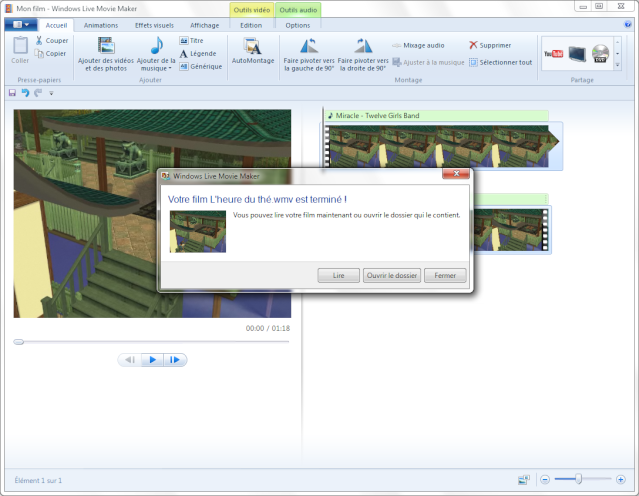
Task: Click the play button under the preview
Action: [x=152, y=360]
